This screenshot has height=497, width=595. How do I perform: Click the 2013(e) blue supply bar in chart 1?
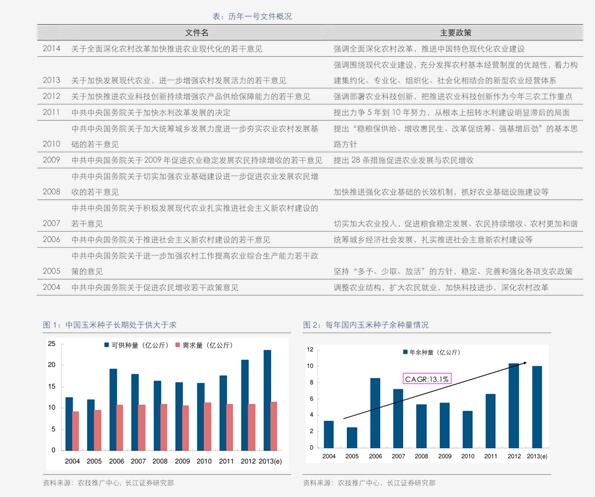[x=267, y=400]
